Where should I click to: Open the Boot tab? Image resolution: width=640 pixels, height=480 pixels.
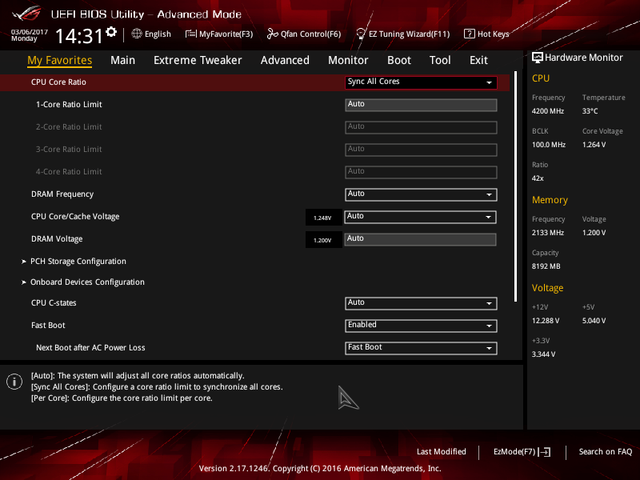[x=399, y=60]
